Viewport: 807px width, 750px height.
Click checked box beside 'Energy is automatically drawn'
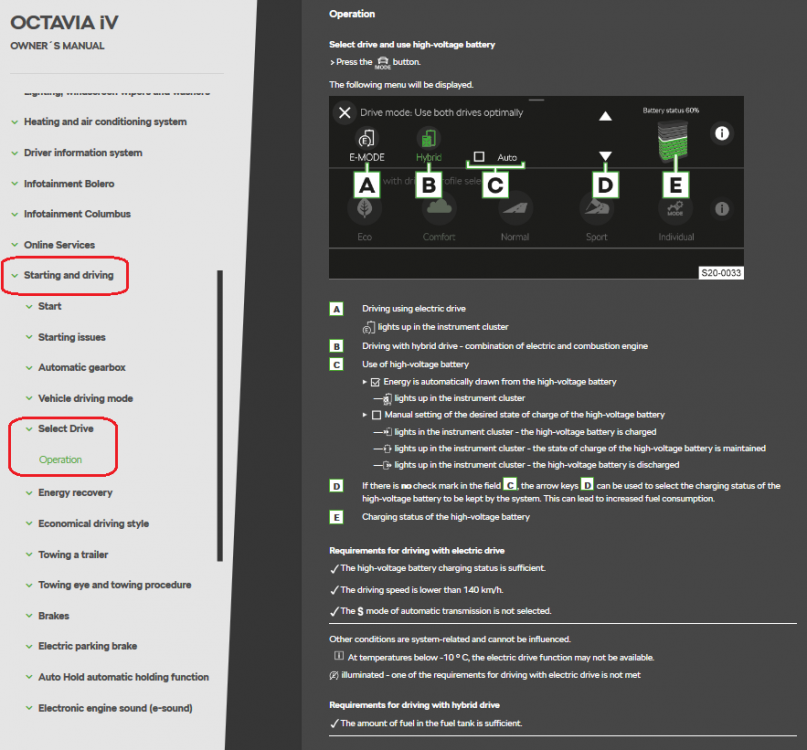[375, 382]
